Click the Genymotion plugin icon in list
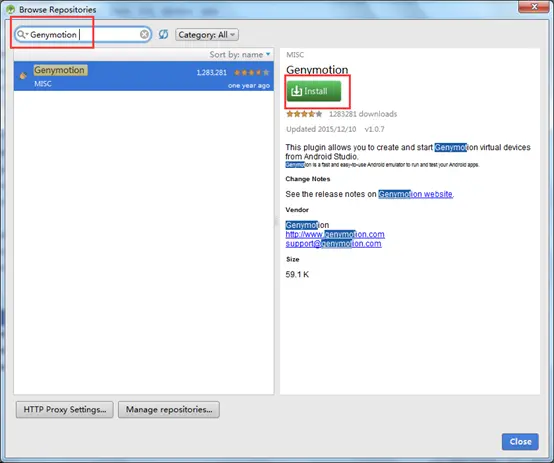Image resolution: width=554 pixels, height=463 pixels. coord(23,75)
